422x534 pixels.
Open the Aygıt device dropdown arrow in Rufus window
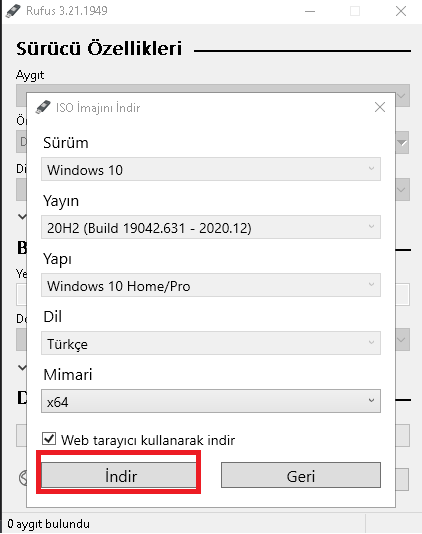click(x=402, y=96)
